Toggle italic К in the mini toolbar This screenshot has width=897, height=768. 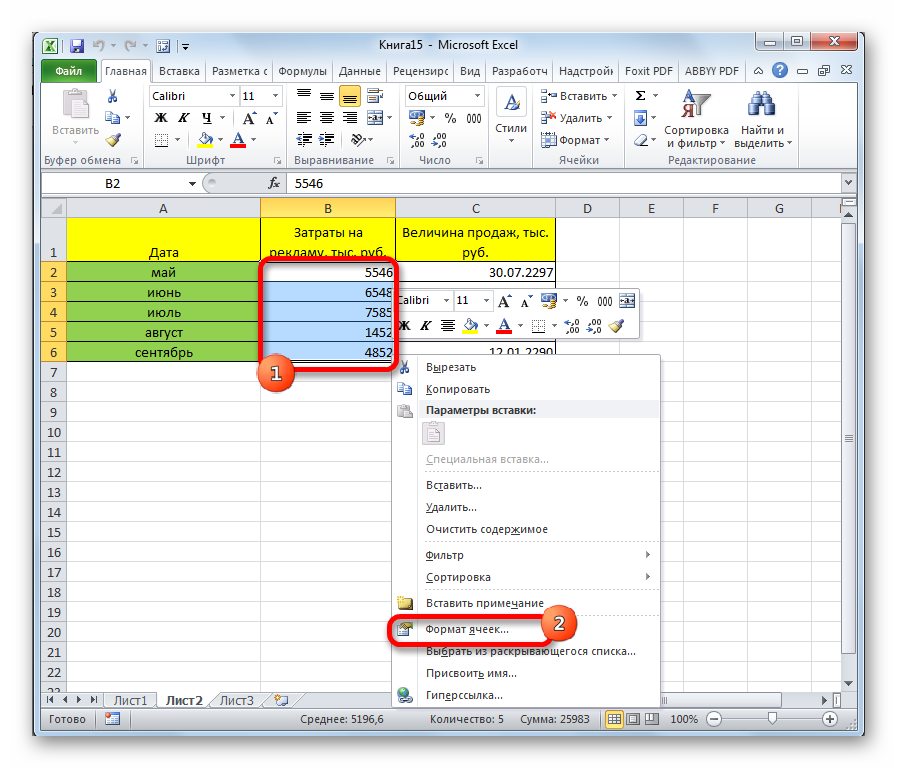click(426, 325)
